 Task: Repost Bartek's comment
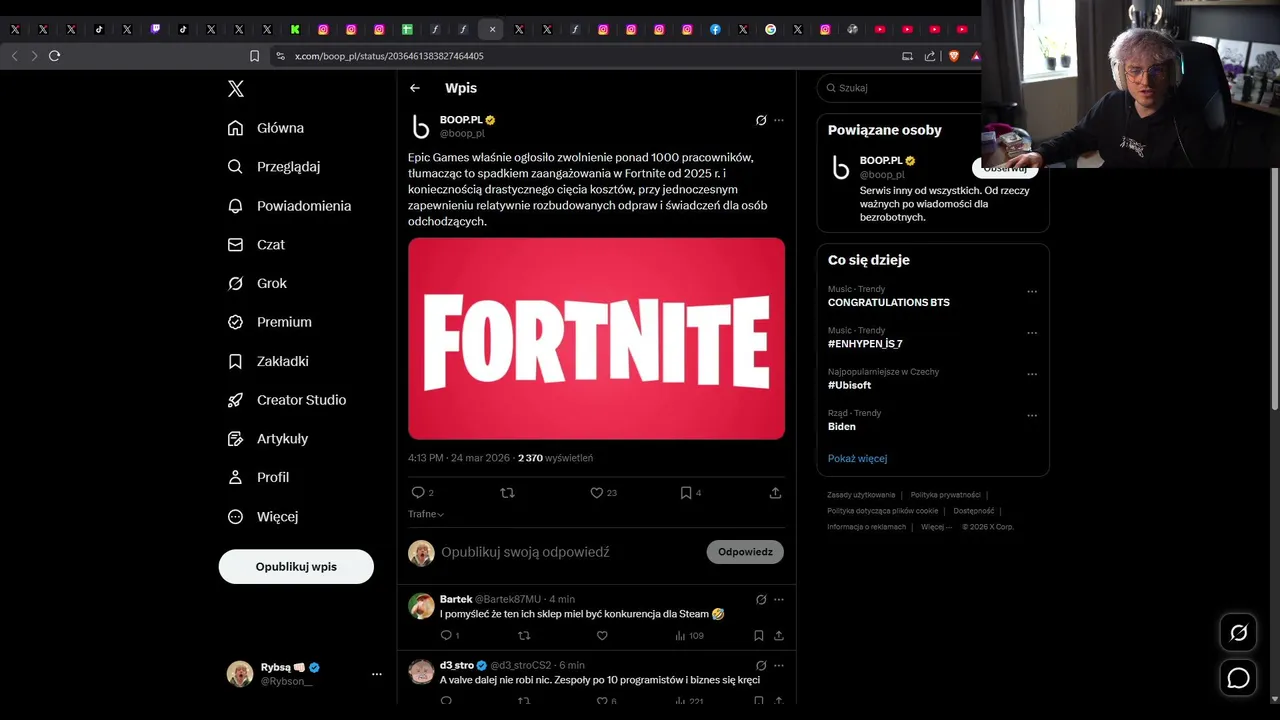tap(524, 636)
